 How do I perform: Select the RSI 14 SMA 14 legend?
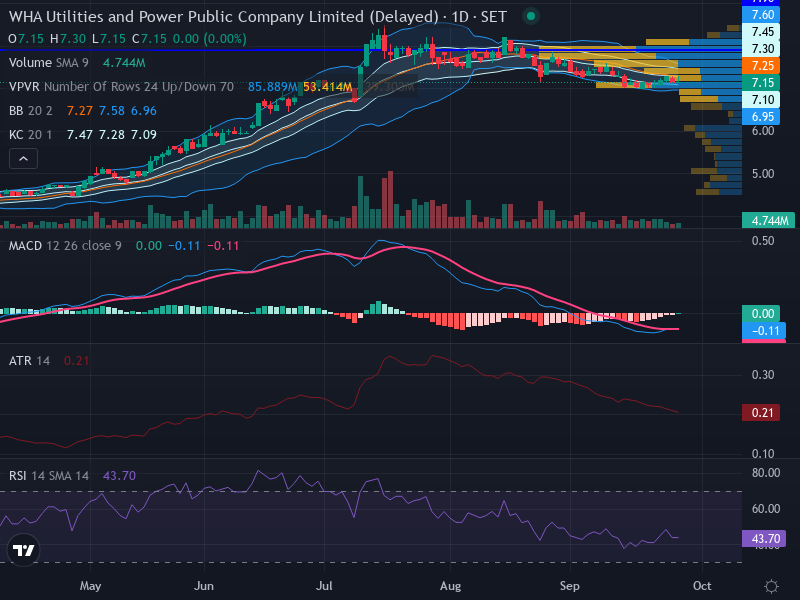tap(49, 476)
